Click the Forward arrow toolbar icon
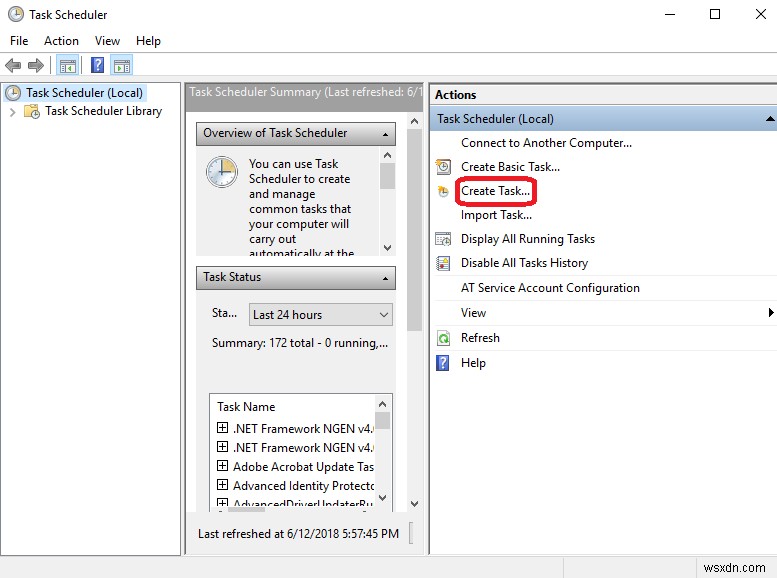This screenshot has height=578, width=777. (36, 65)
